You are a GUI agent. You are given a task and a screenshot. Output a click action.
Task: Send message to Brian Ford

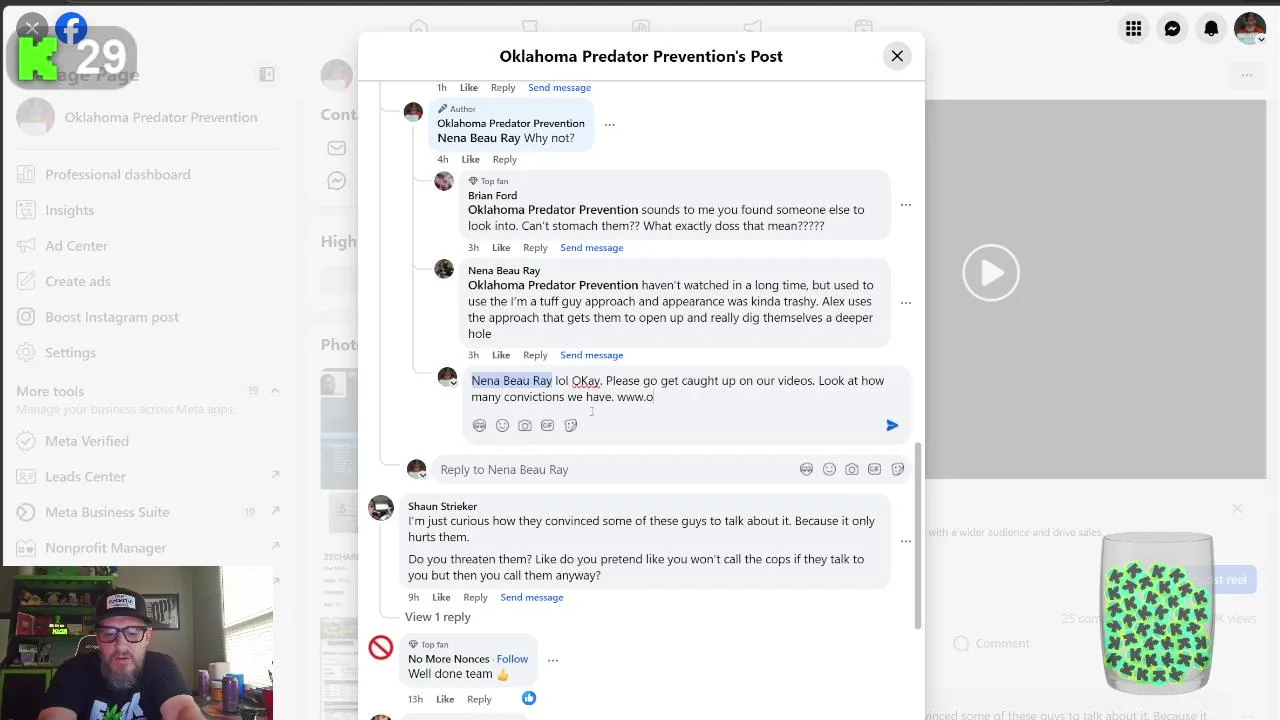tap(591, 248)
